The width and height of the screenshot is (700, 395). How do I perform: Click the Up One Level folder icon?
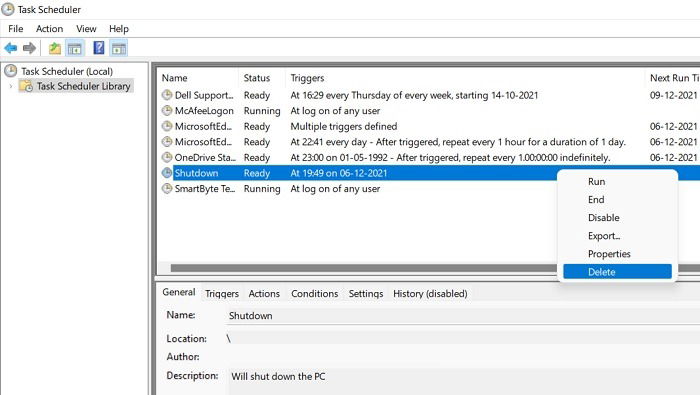(55, 48)
